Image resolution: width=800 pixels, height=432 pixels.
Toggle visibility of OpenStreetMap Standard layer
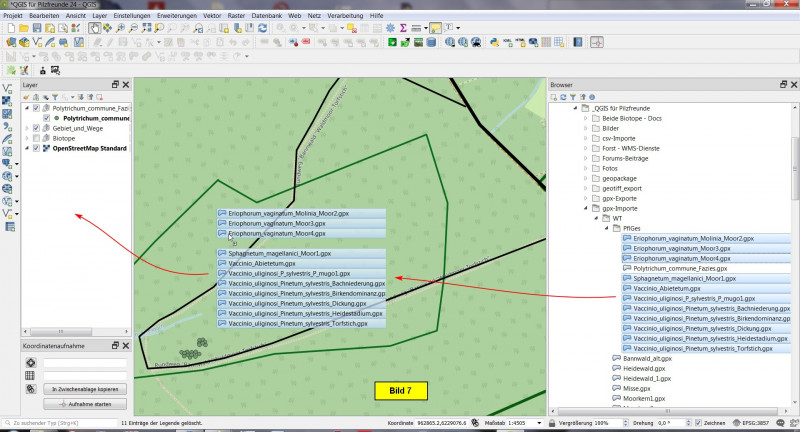[x=36, y=148]
